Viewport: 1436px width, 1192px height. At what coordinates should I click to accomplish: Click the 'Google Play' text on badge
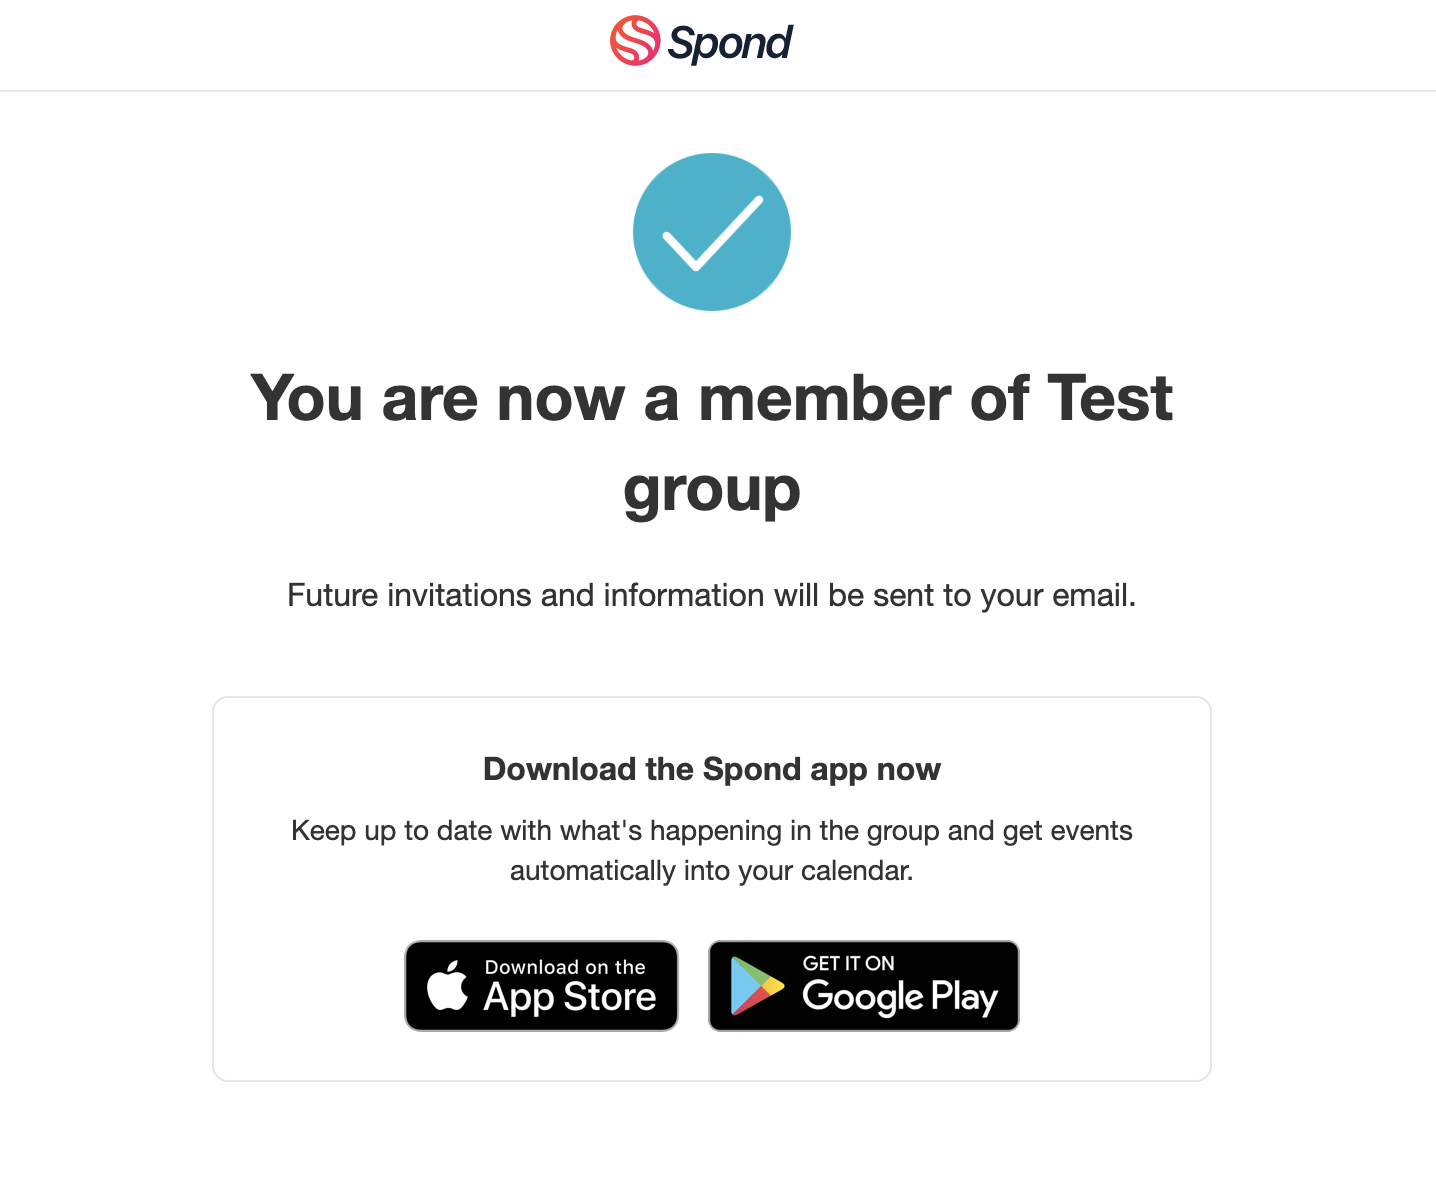(900, 997)
